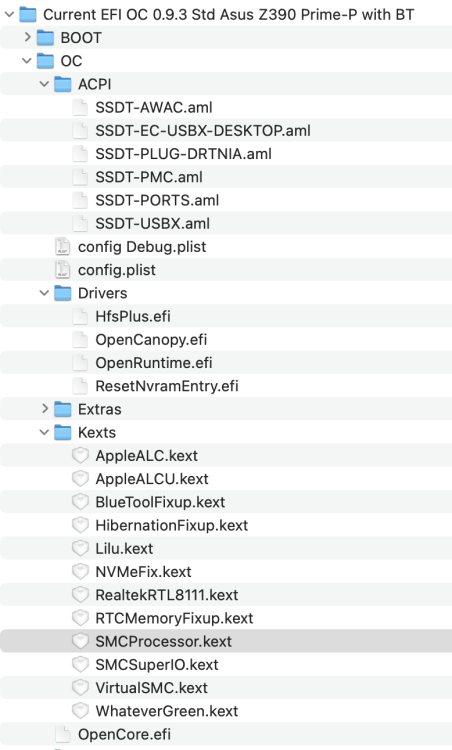Screen dimensions: 452x750
Task: Click the OC folder icon
Action: [x=45, y=61]
